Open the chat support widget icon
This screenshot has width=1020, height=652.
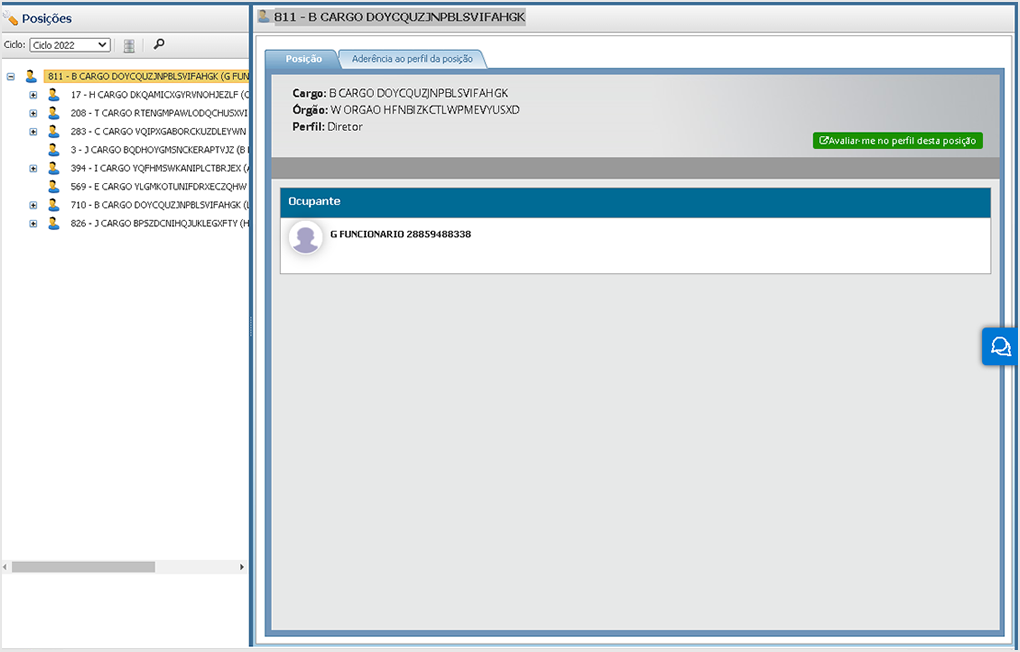tap(1000, 346)
